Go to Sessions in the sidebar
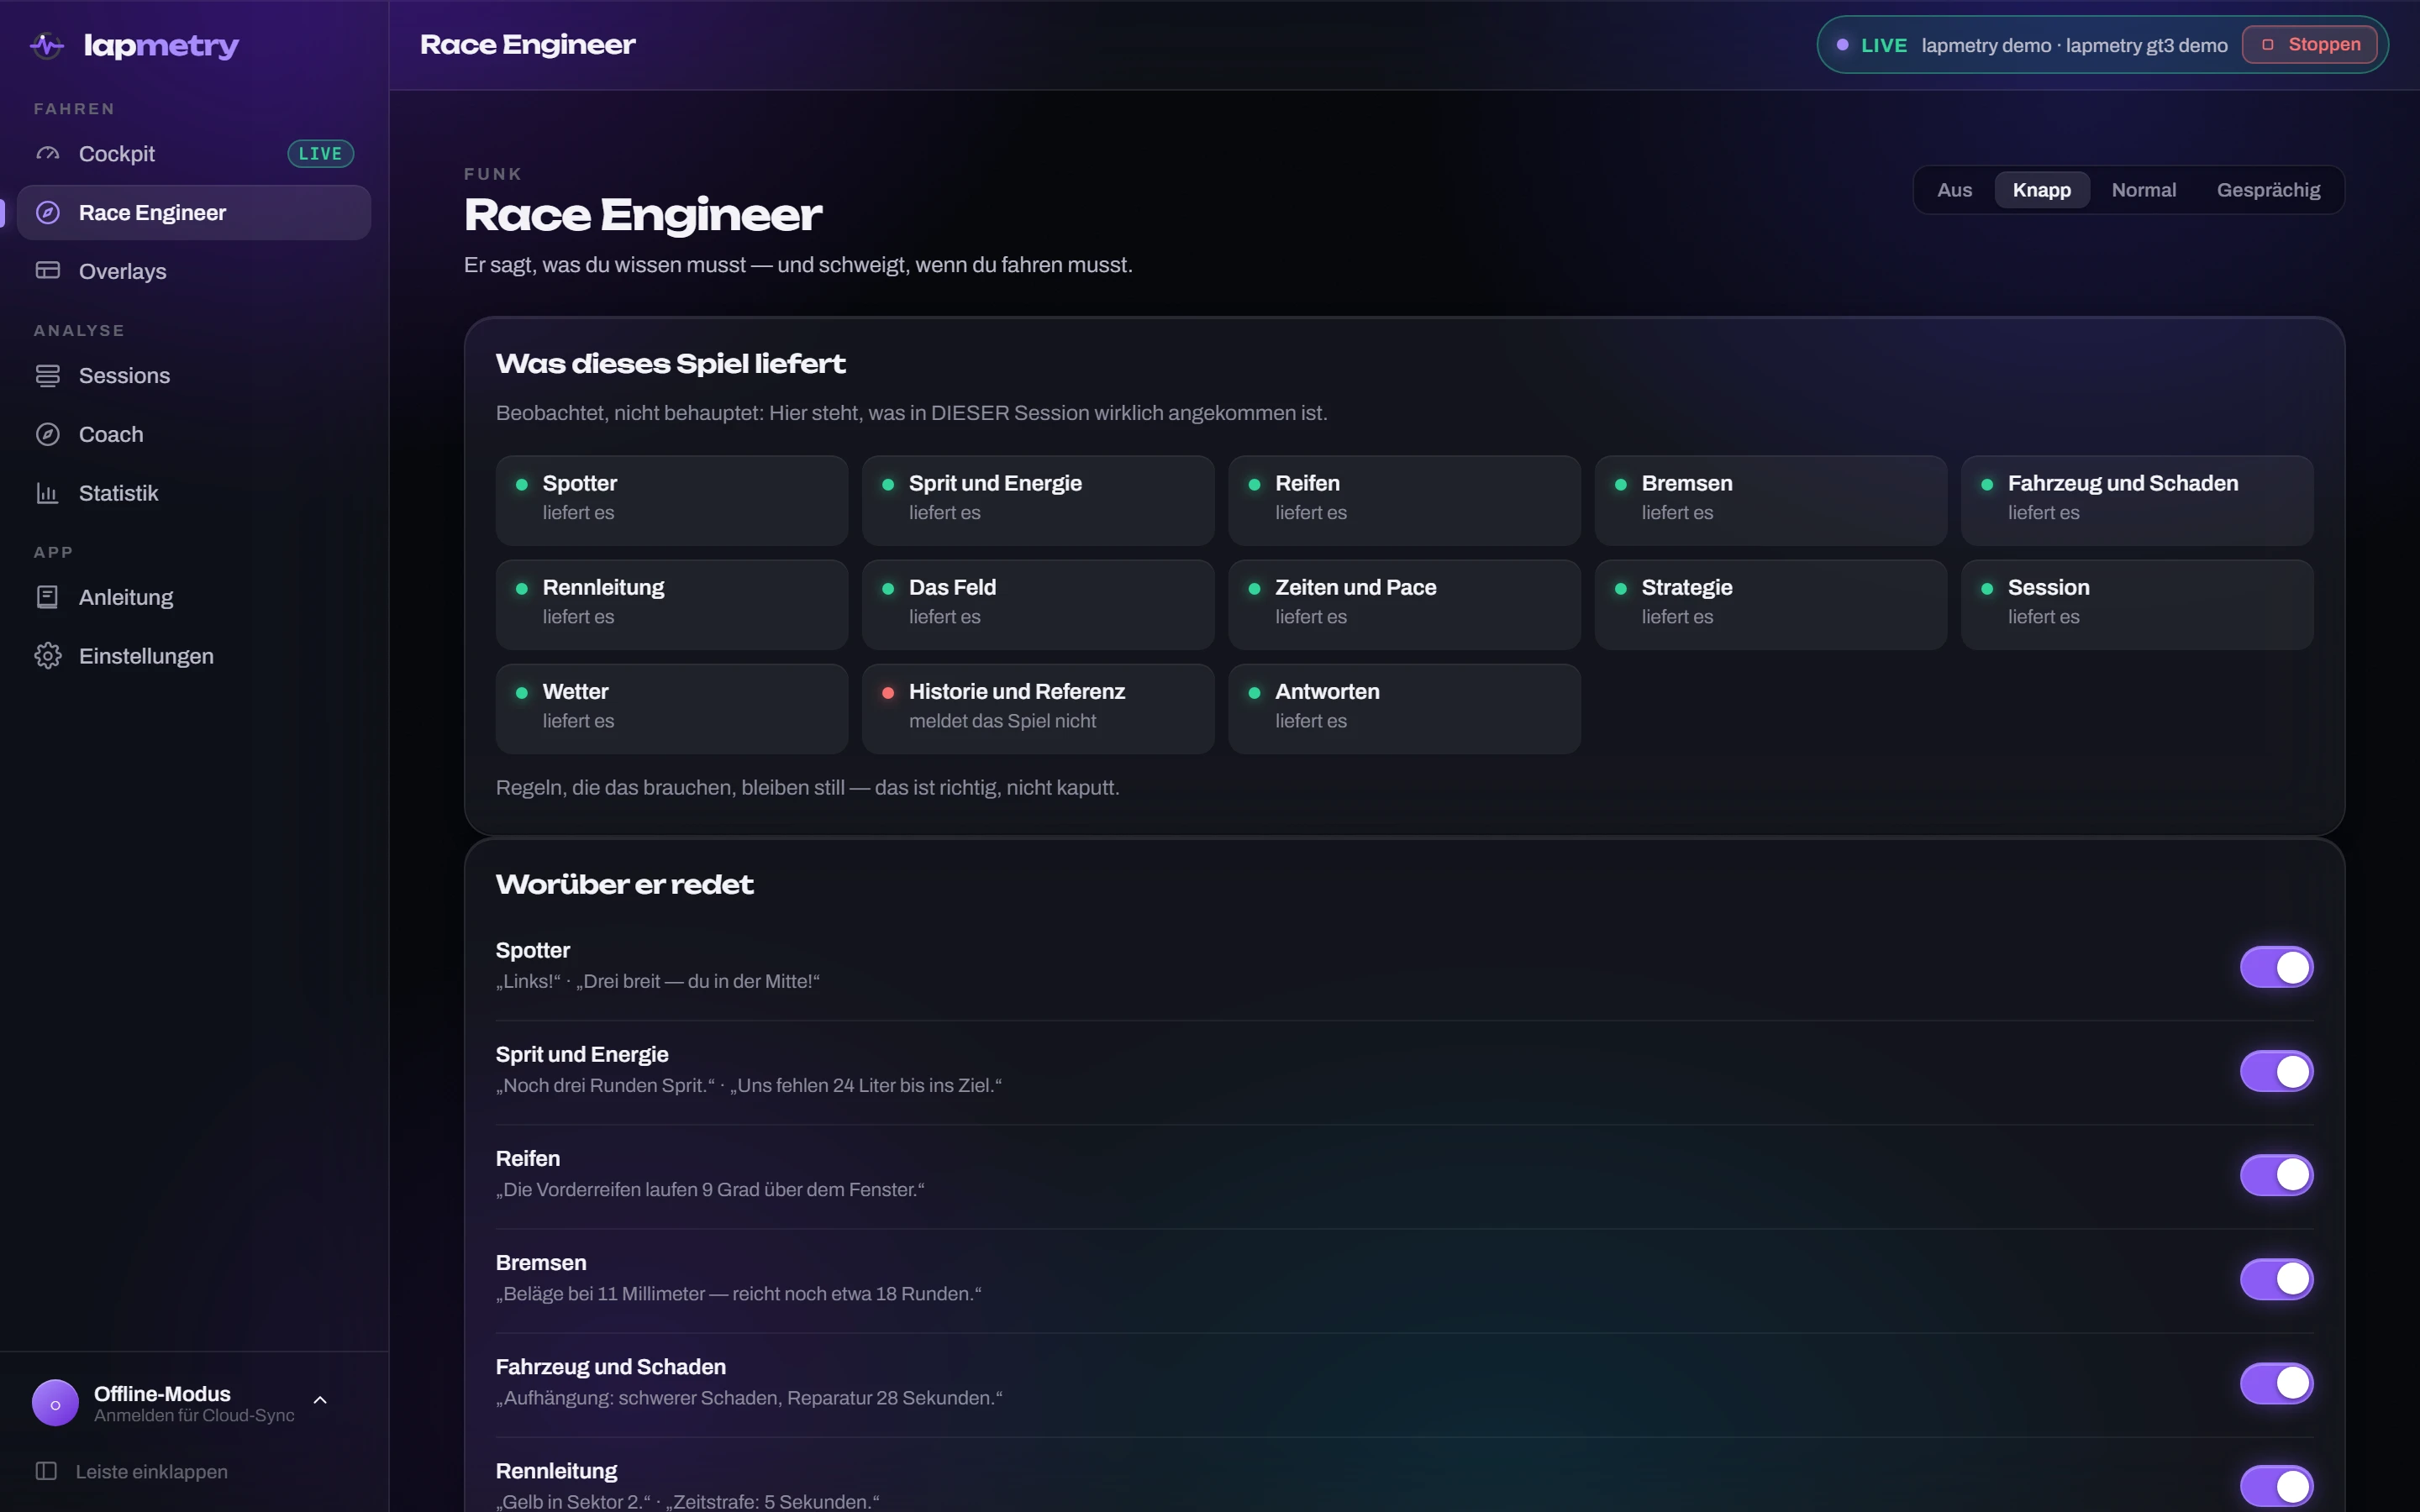2420x1512 pixels. pos(194,376)
